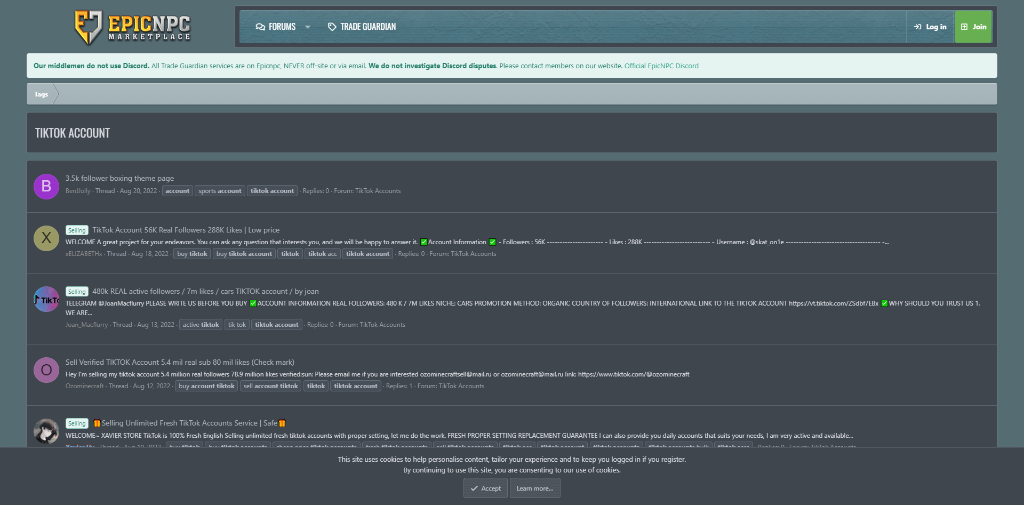Click the 'buy tiktok' tag

[x=192, y=253]
